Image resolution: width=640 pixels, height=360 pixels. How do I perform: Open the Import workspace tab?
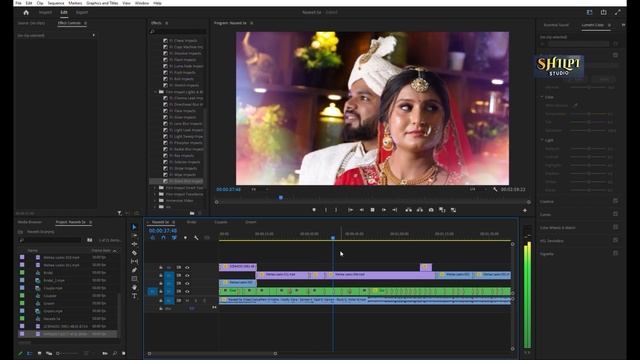coord(45,13)
